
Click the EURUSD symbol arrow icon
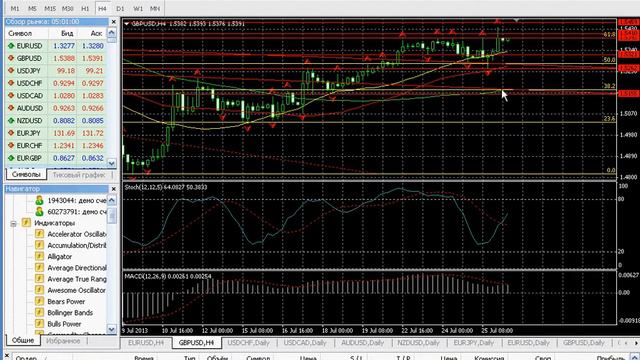11,46
